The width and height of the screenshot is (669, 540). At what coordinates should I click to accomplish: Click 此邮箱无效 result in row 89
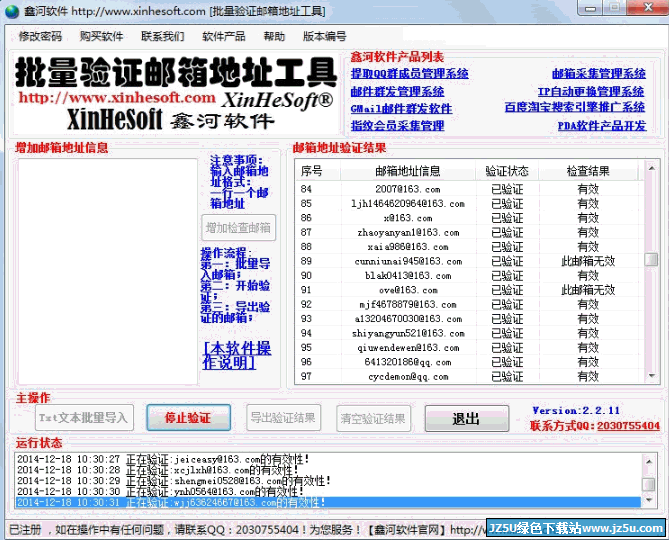[x=588, y=261]
